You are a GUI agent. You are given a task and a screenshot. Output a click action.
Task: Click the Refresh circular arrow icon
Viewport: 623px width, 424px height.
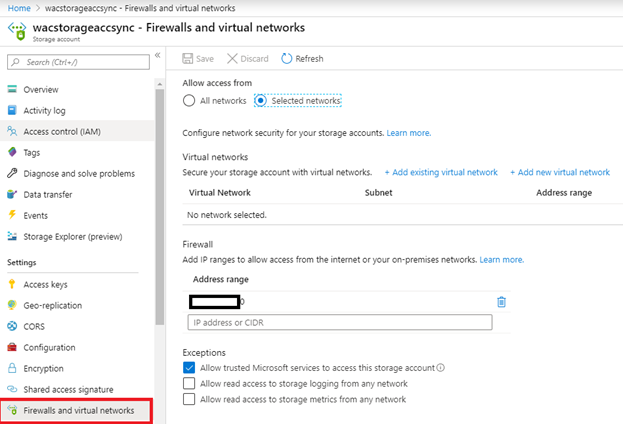(286, 58)
